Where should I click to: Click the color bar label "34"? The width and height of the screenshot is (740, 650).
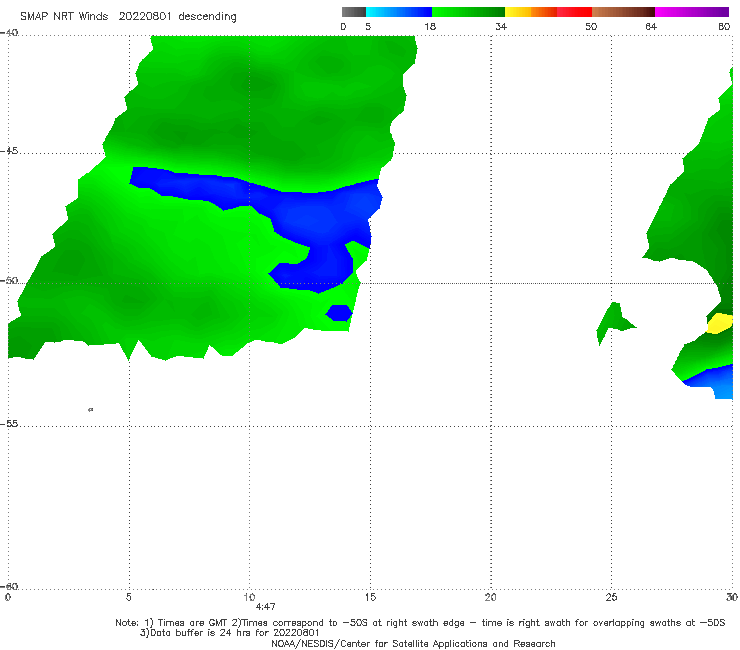point(501,27)
